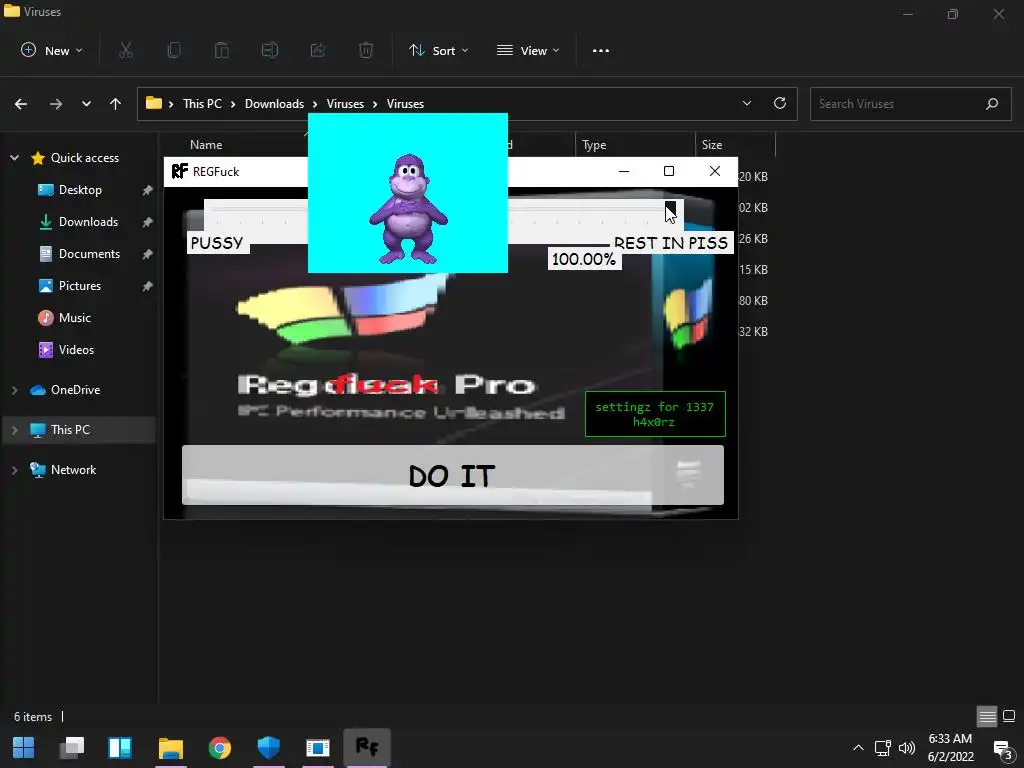
Task: Expand the Network tree node
Action: [14, 470]
